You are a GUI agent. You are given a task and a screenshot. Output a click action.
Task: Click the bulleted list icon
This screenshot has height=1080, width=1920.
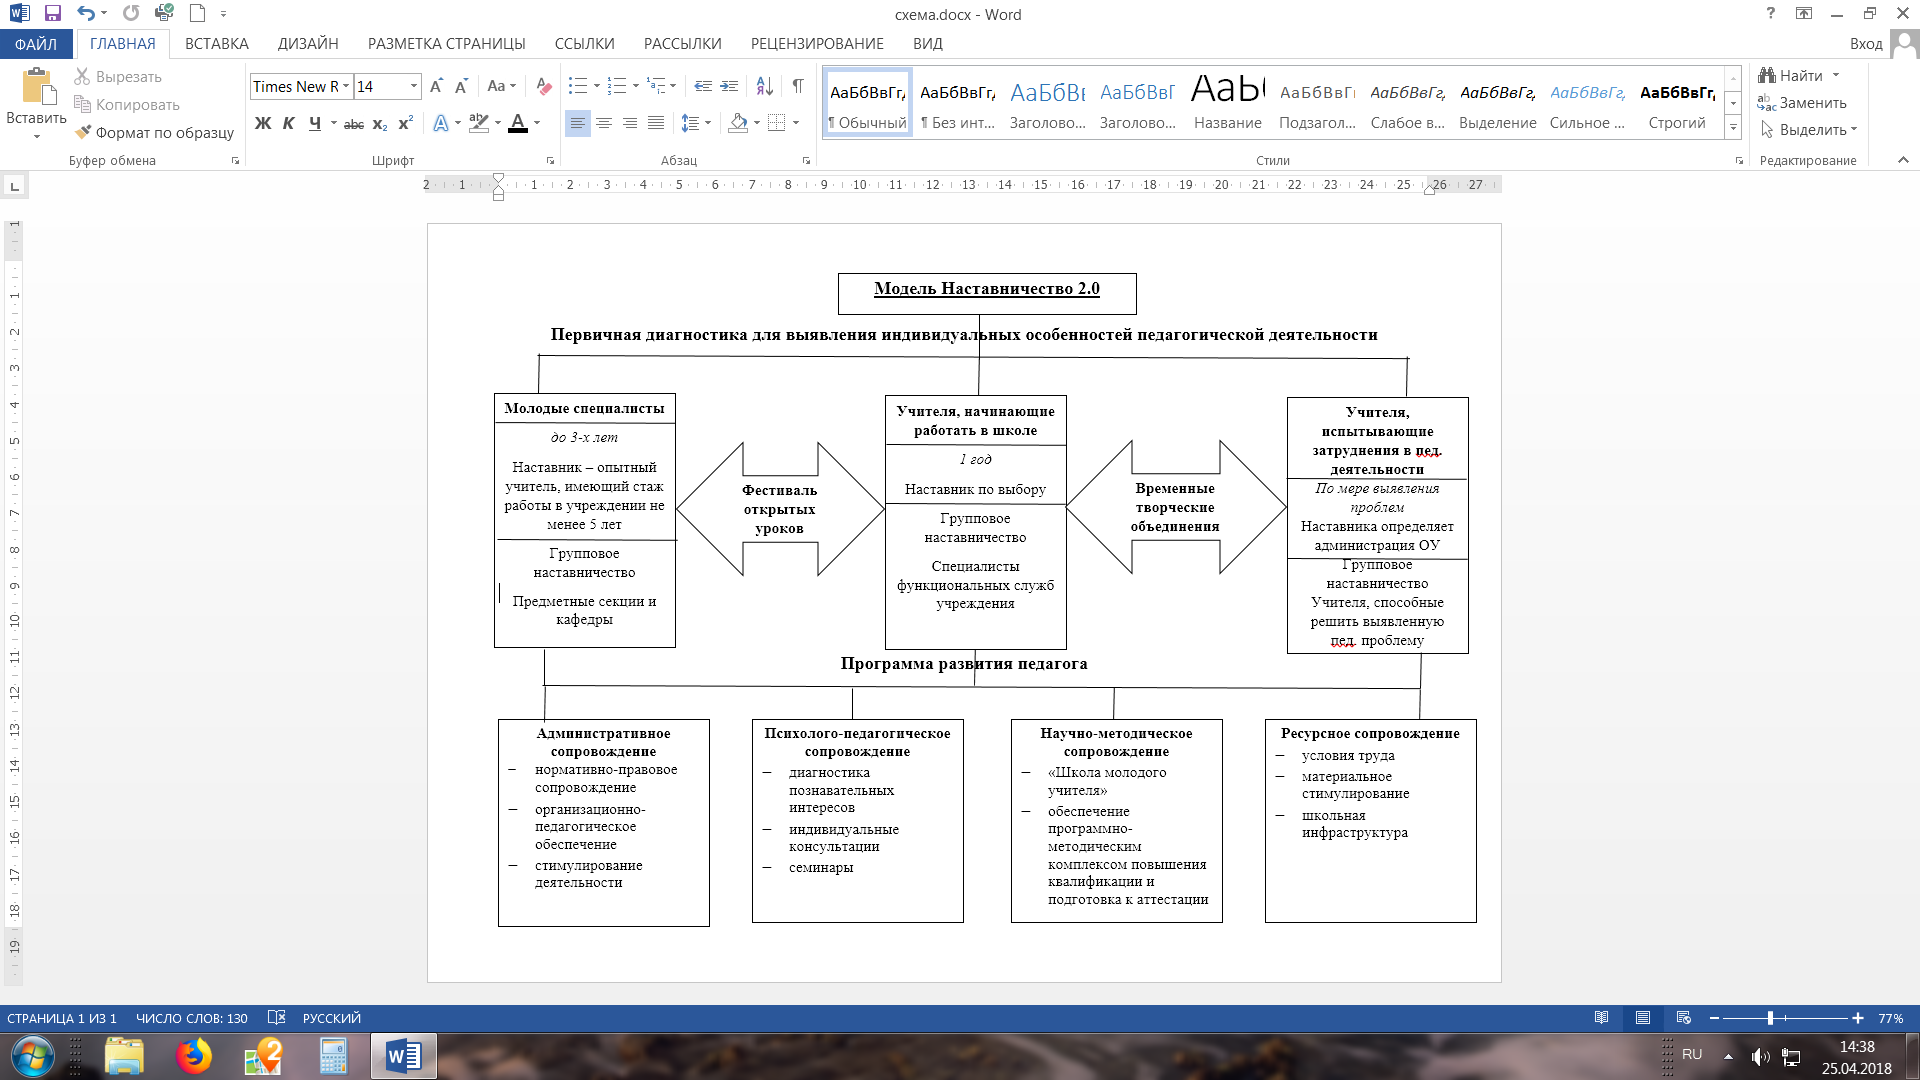tap(577, 86)
